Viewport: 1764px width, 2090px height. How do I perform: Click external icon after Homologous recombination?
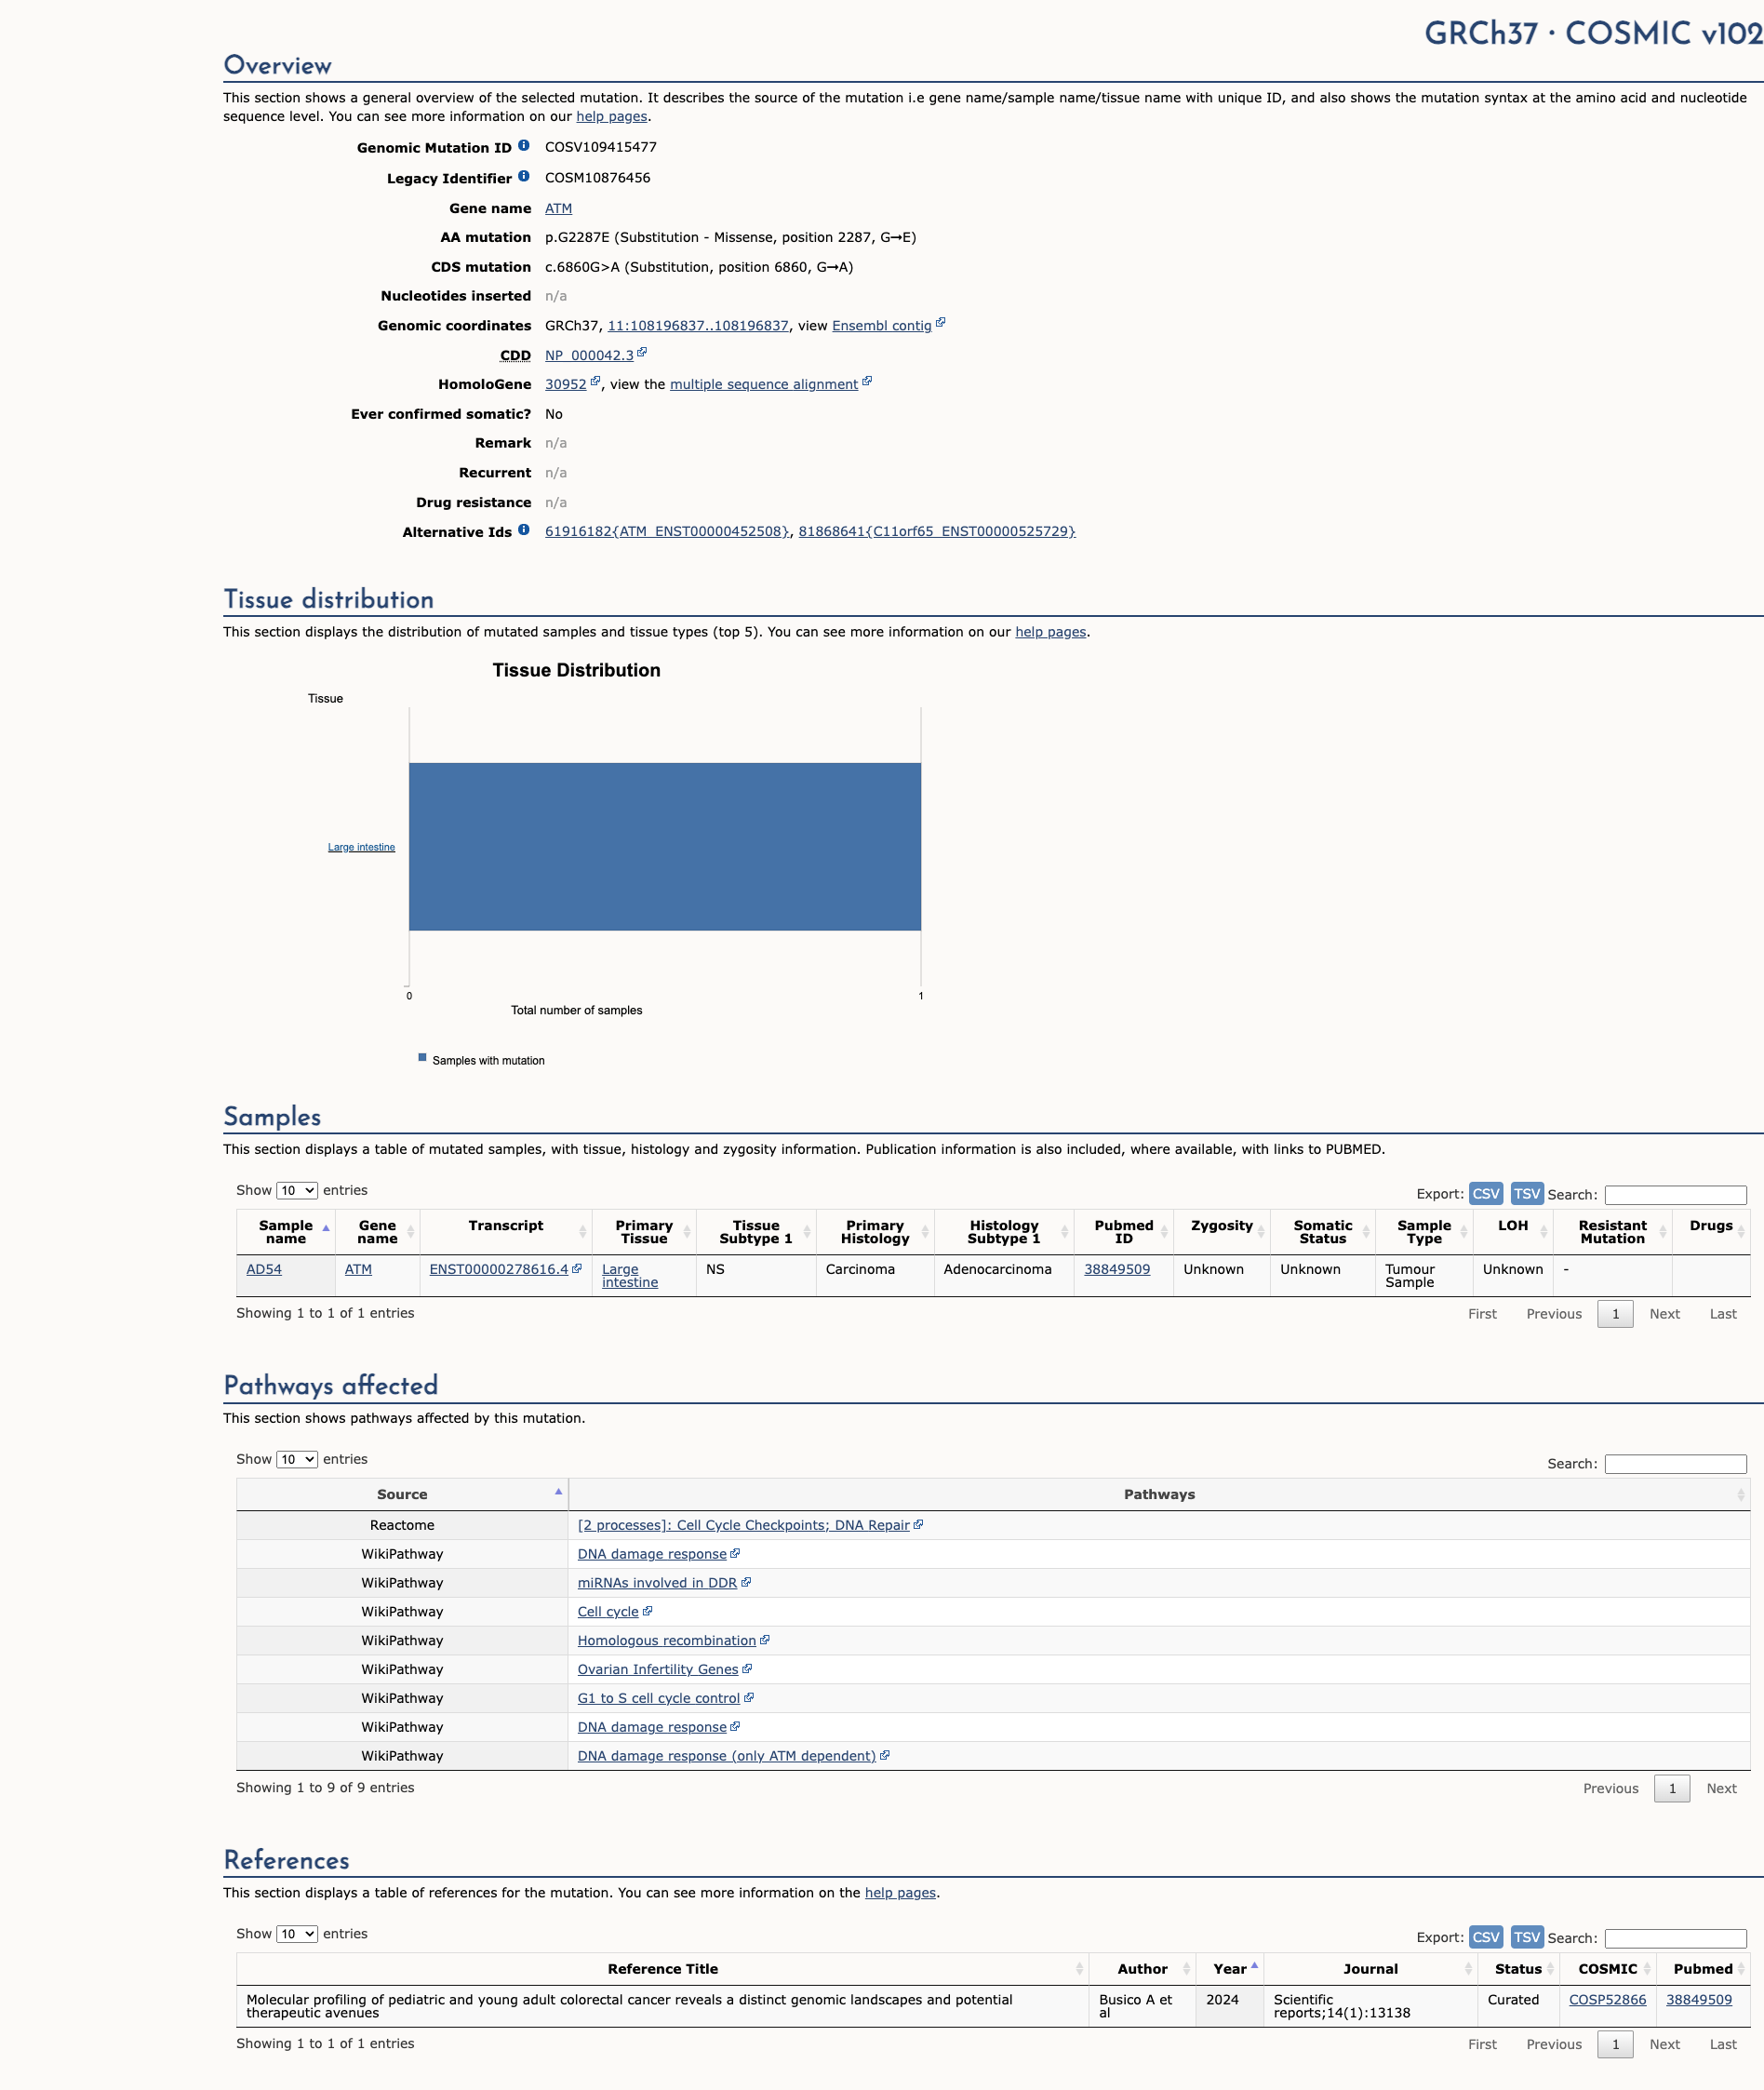(x=765, y=1641)
